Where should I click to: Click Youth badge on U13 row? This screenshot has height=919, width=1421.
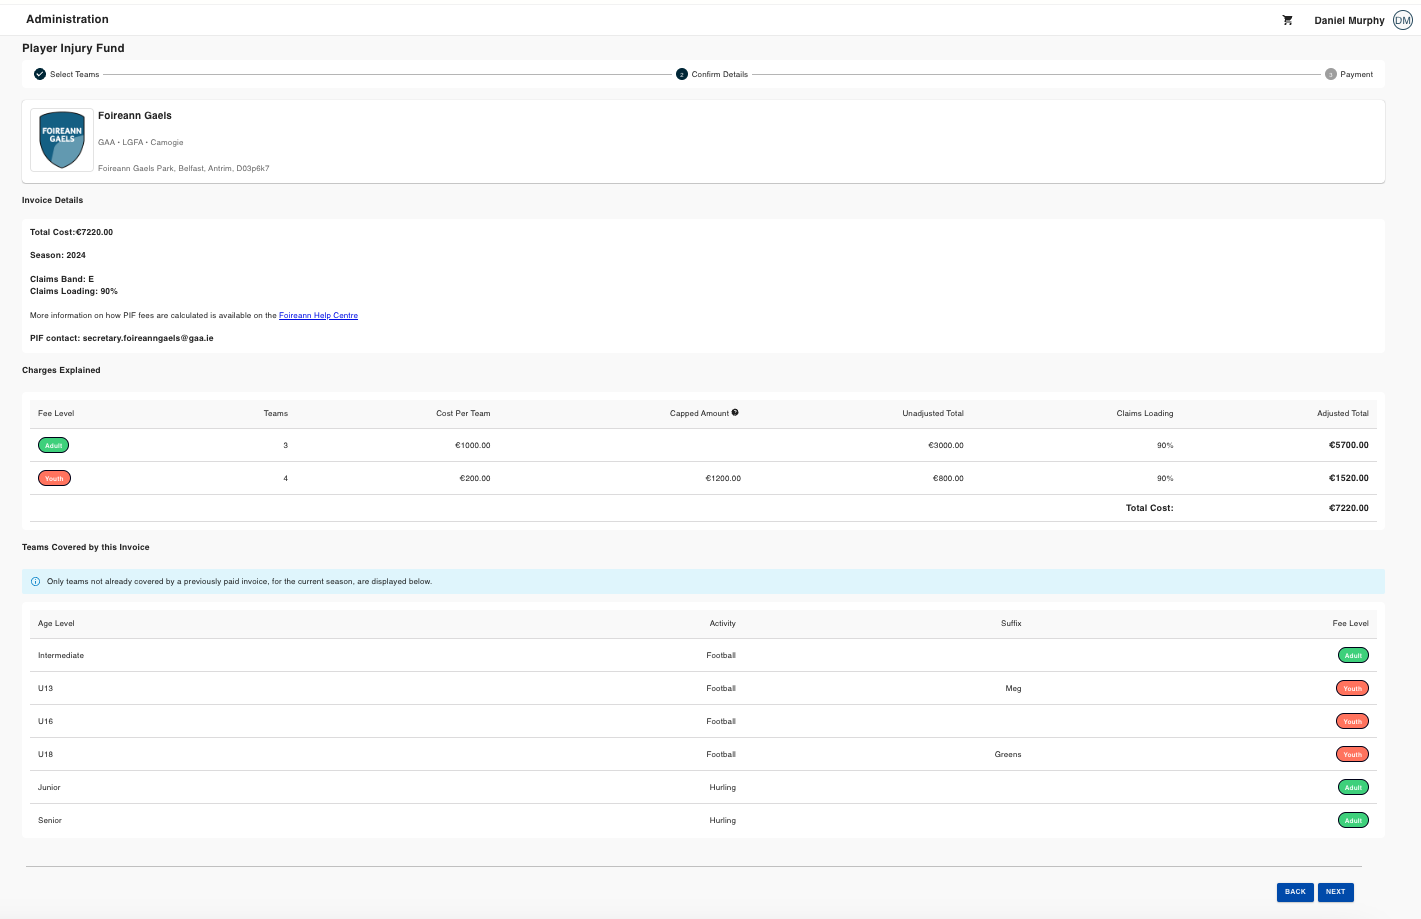(1352, 688)
